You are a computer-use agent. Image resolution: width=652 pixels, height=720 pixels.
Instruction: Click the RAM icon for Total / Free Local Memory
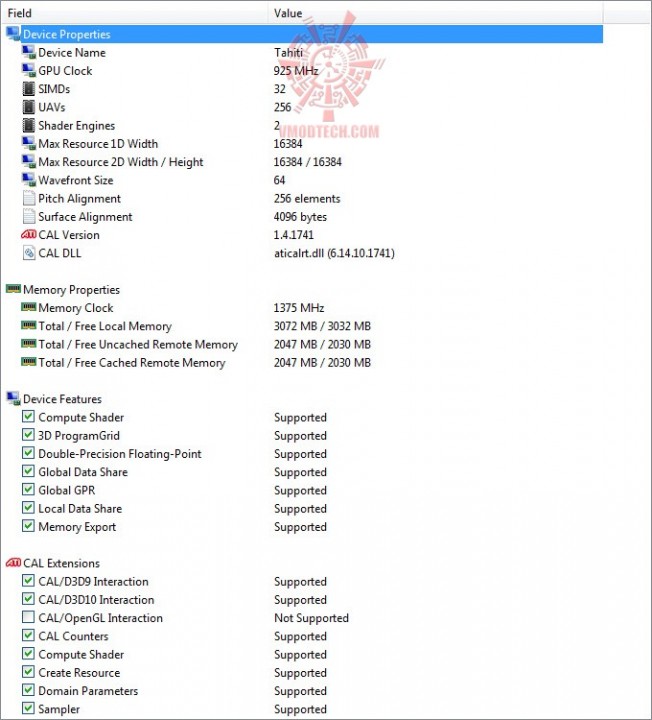click(28, 325)
